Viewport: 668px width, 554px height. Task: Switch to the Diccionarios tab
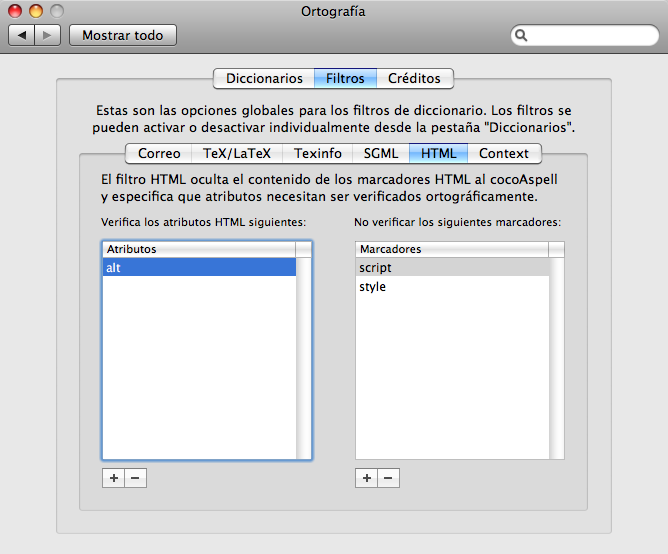(x=264, y=78)
